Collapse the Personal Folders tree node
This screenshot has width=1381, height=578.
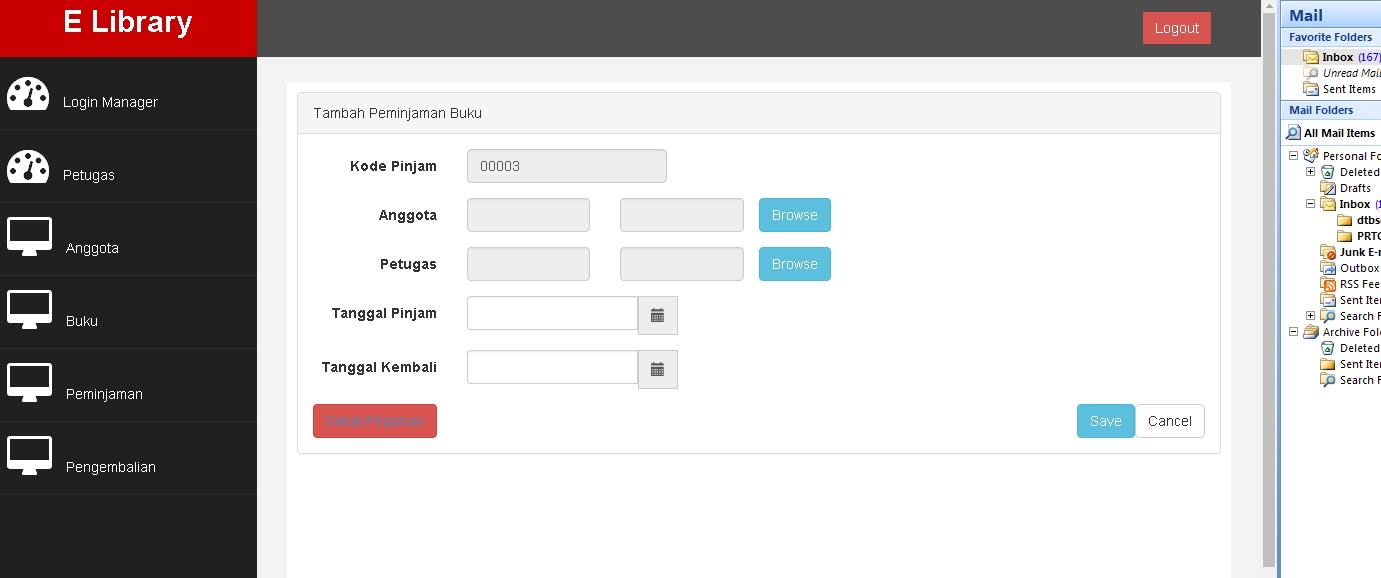(x=1294, y=156)
